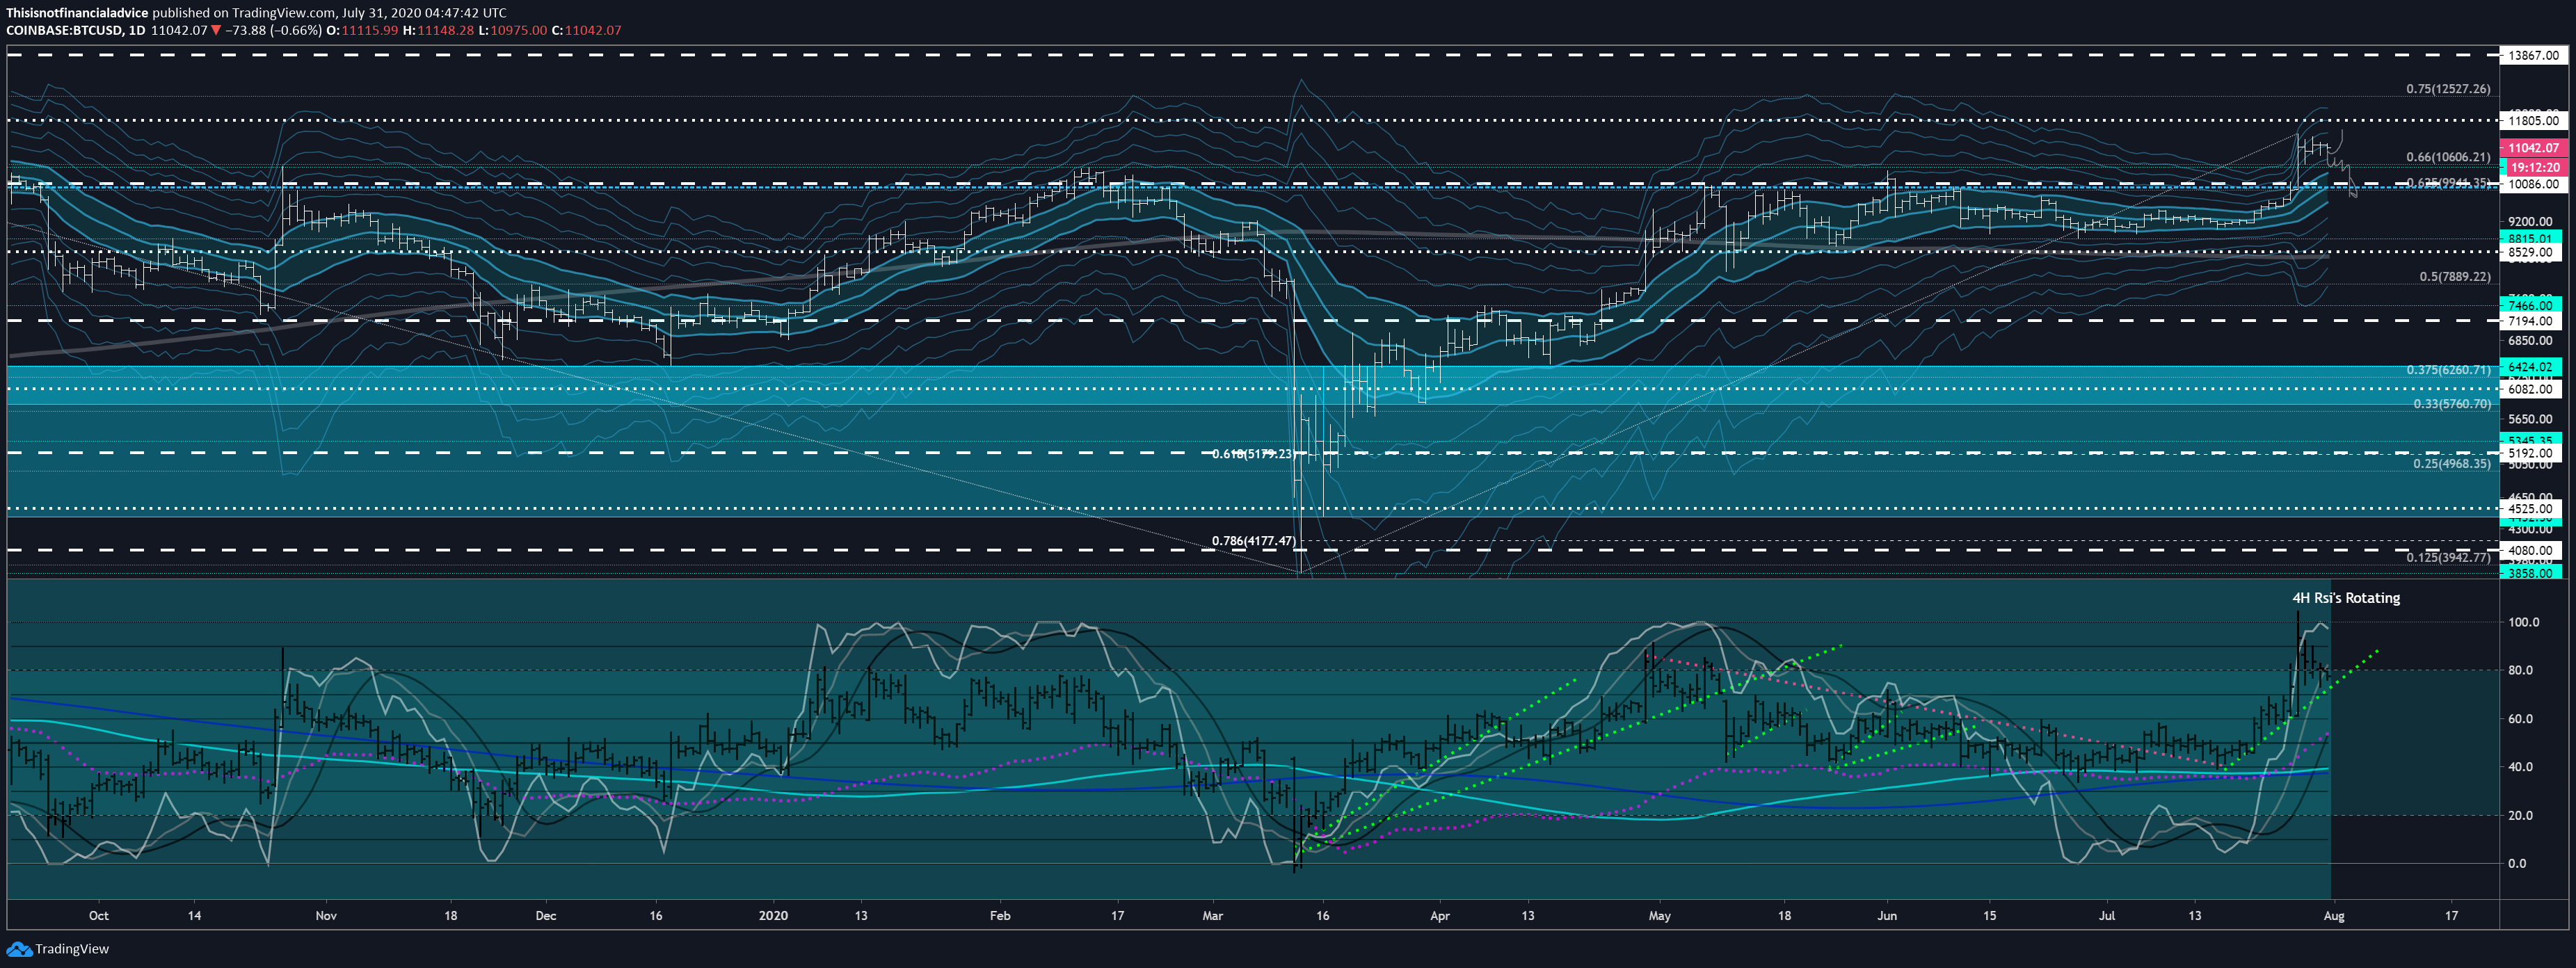Click the RSI 20.0 scale label
Screen dimensions: 2576x968
[2520, 815]
